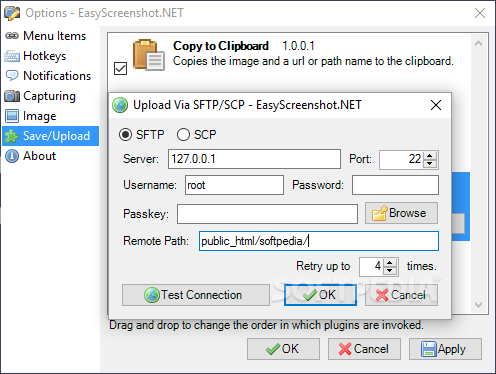Click the globe icon in the SFTP dialog title
This screenshot has width=496, height=374.
point(120,105)
